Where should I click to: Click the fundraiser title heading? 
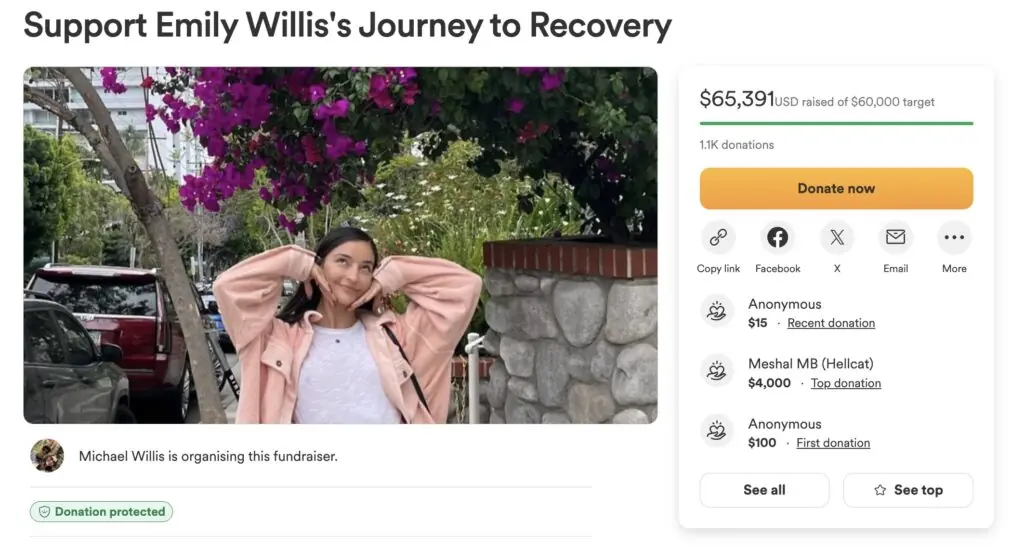(347, 26)
